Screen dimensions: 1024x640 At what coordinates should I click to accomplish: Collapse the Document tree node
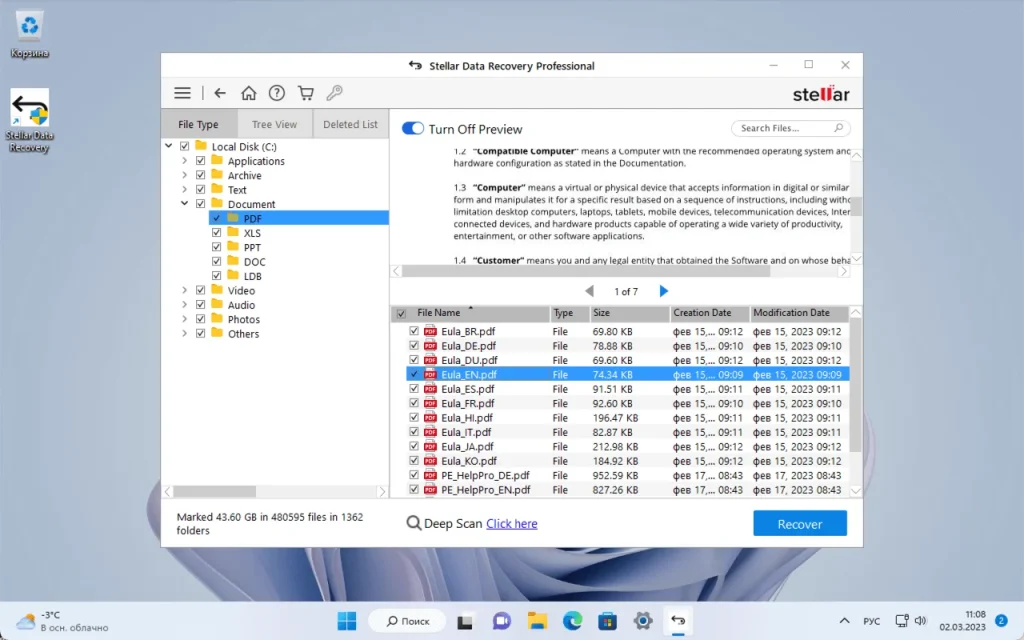pyautogui.click(x=184, y=204)
